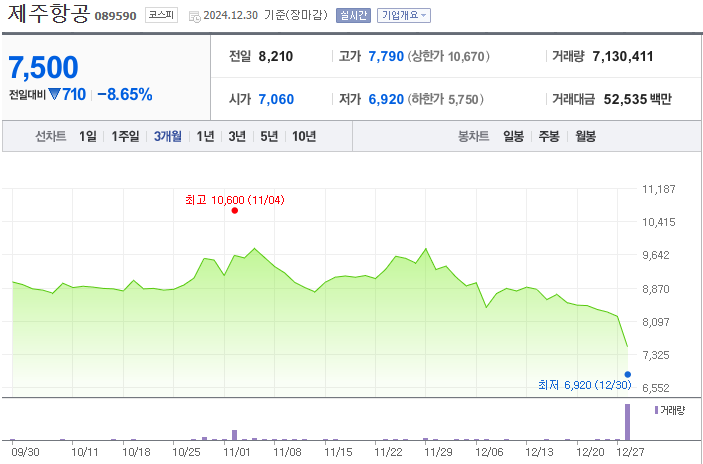
Task: Click the 하한가 5,750 text
Action: tap(446, 99)
